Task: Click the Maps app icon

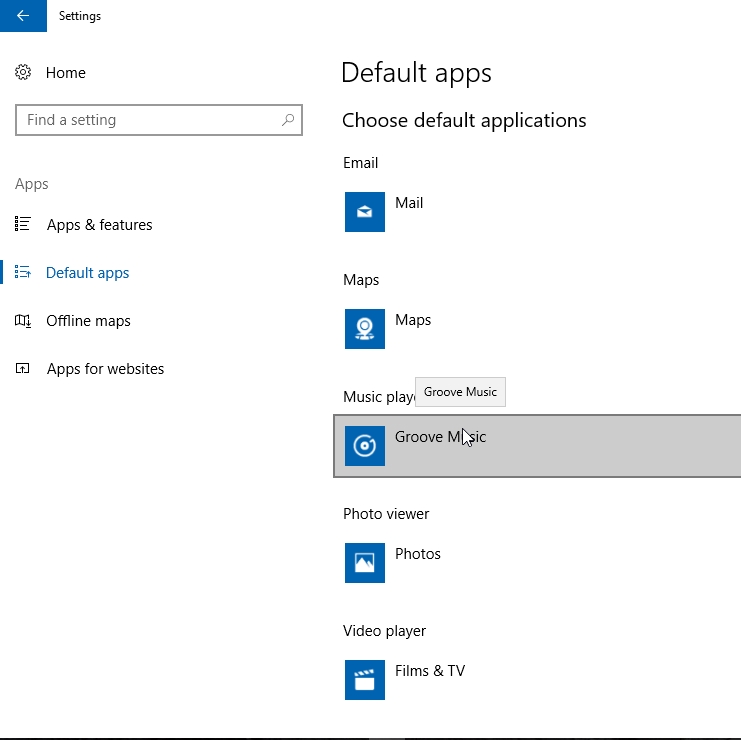Action: [x=365, y=329]
